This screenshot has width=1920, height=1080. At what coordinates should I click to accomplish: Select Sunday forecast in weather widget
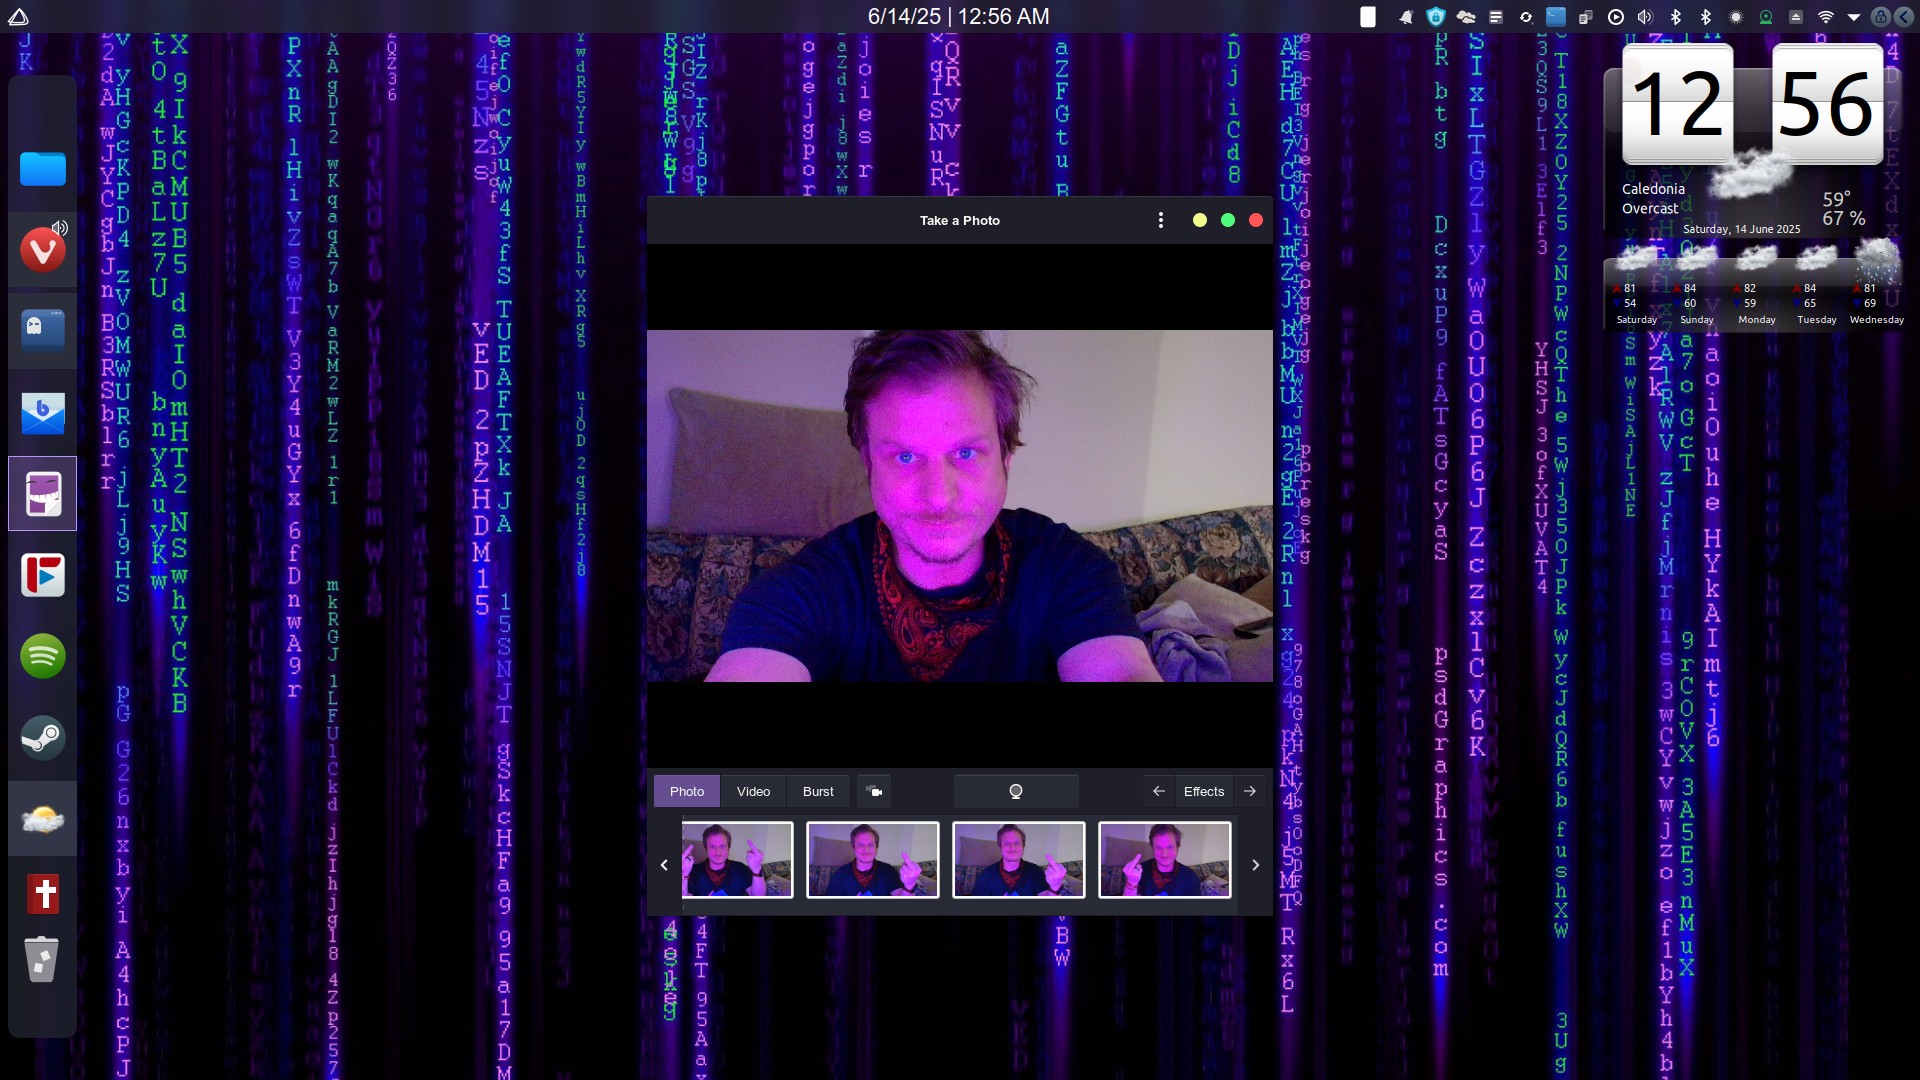[1696, 287]
